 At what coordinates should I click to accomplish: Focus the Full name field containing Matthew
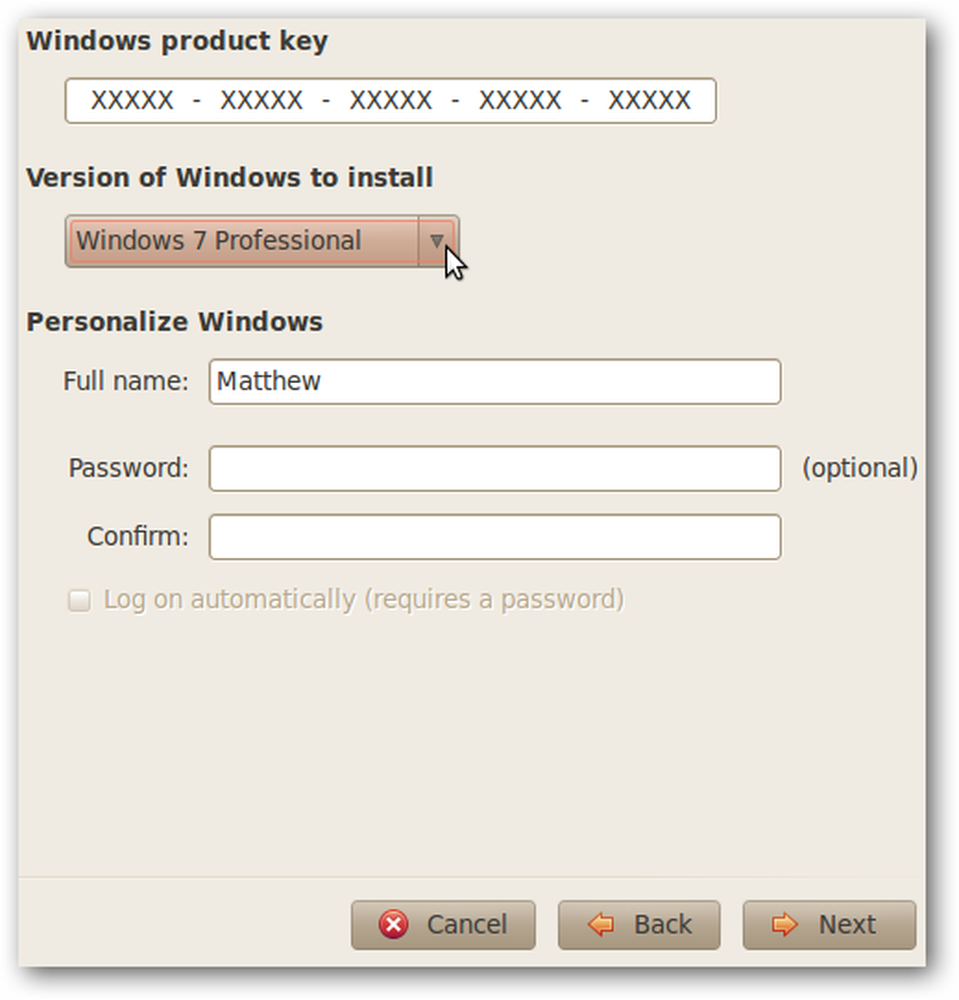point(495,381)
